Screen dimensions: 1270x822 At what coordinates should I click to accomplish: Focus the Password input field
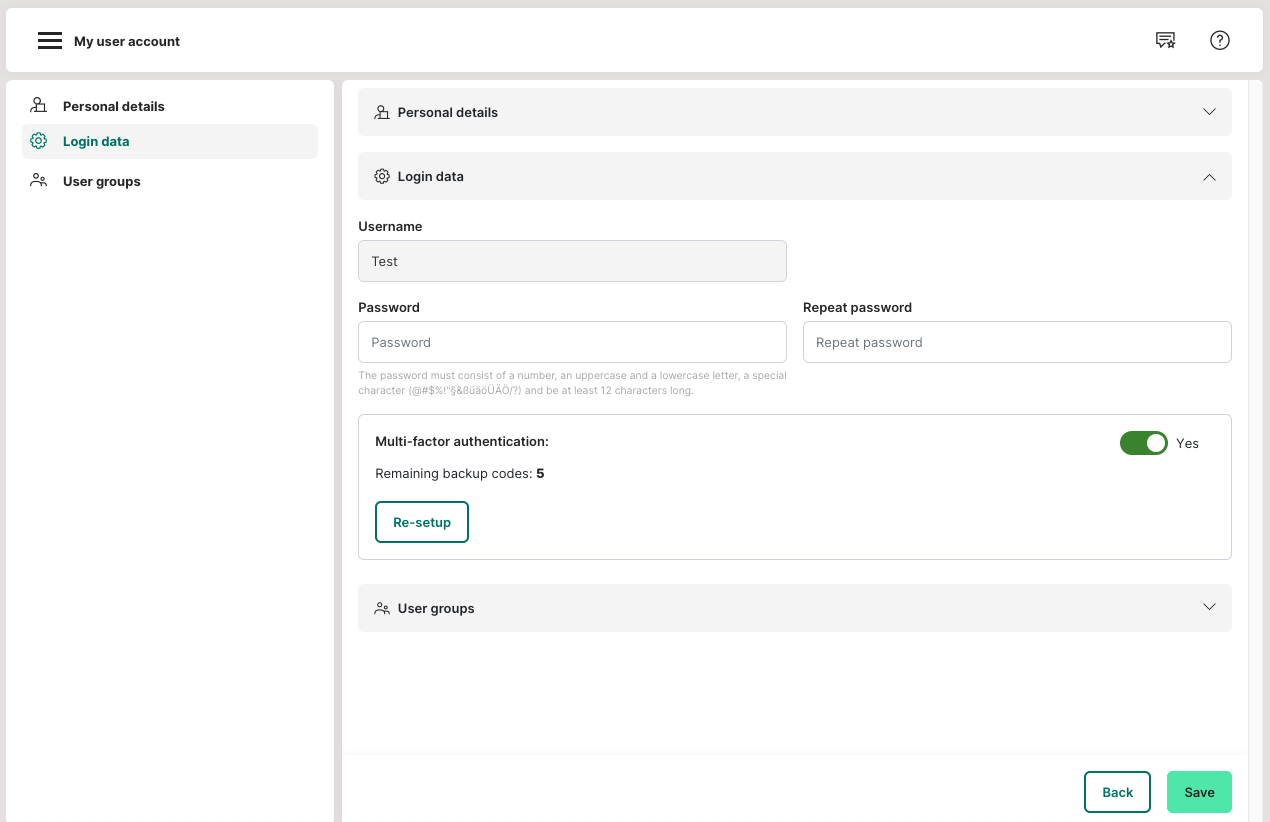click(572, 342)
